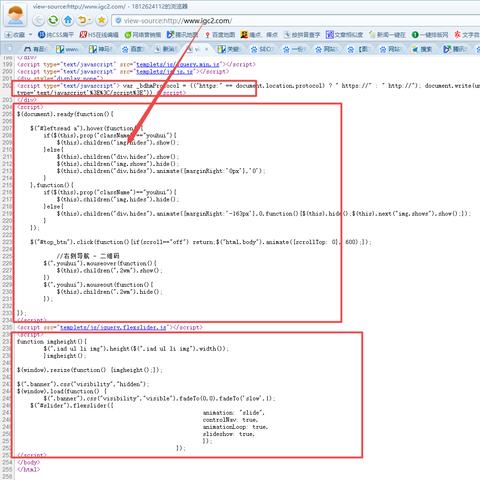Switch to the 新浪 tab

pyautogui.click(x=165, y=49)
